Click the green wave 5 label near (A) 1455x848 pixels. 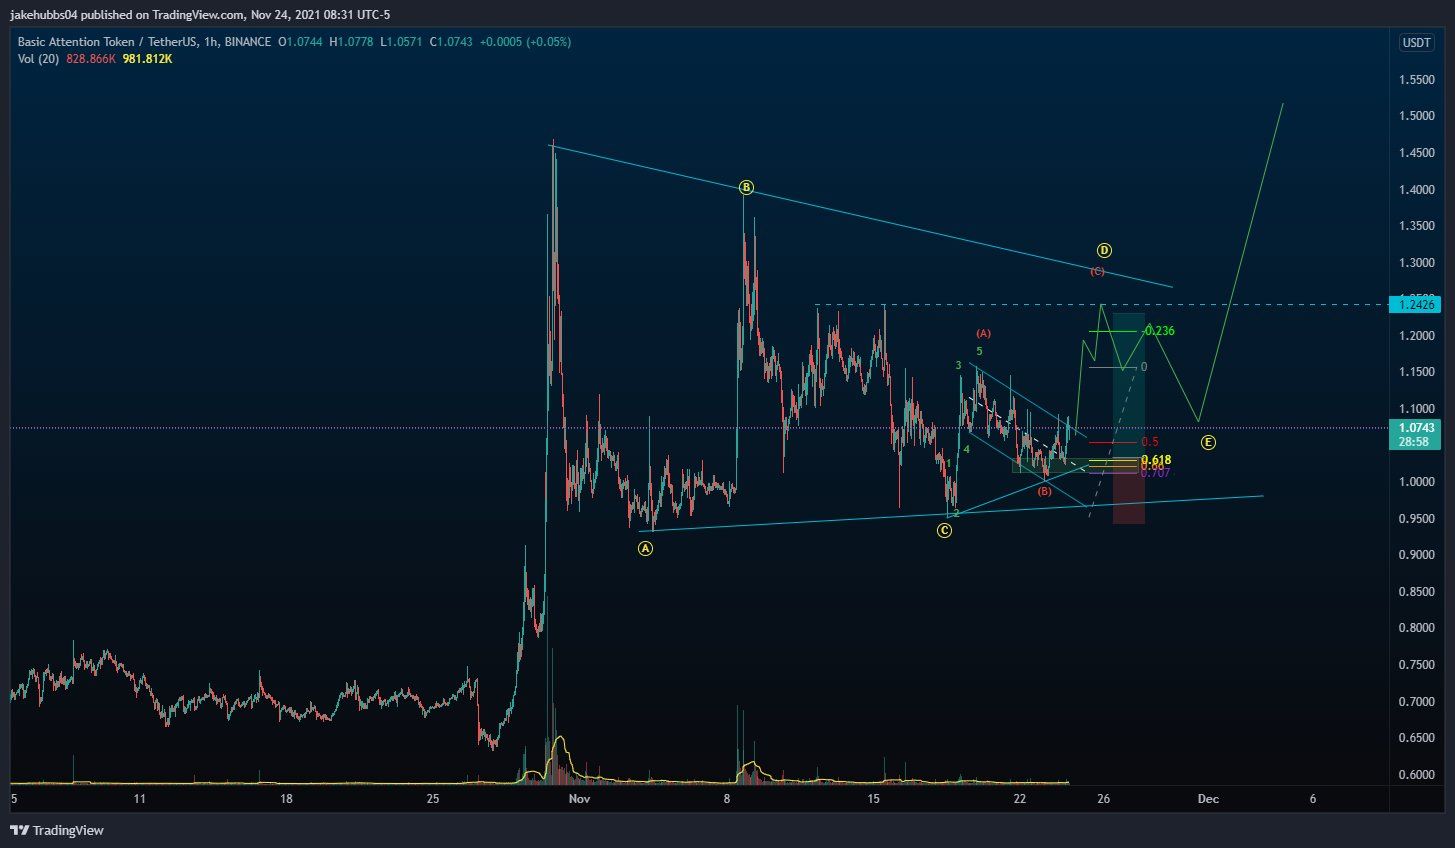pos(979,351)
